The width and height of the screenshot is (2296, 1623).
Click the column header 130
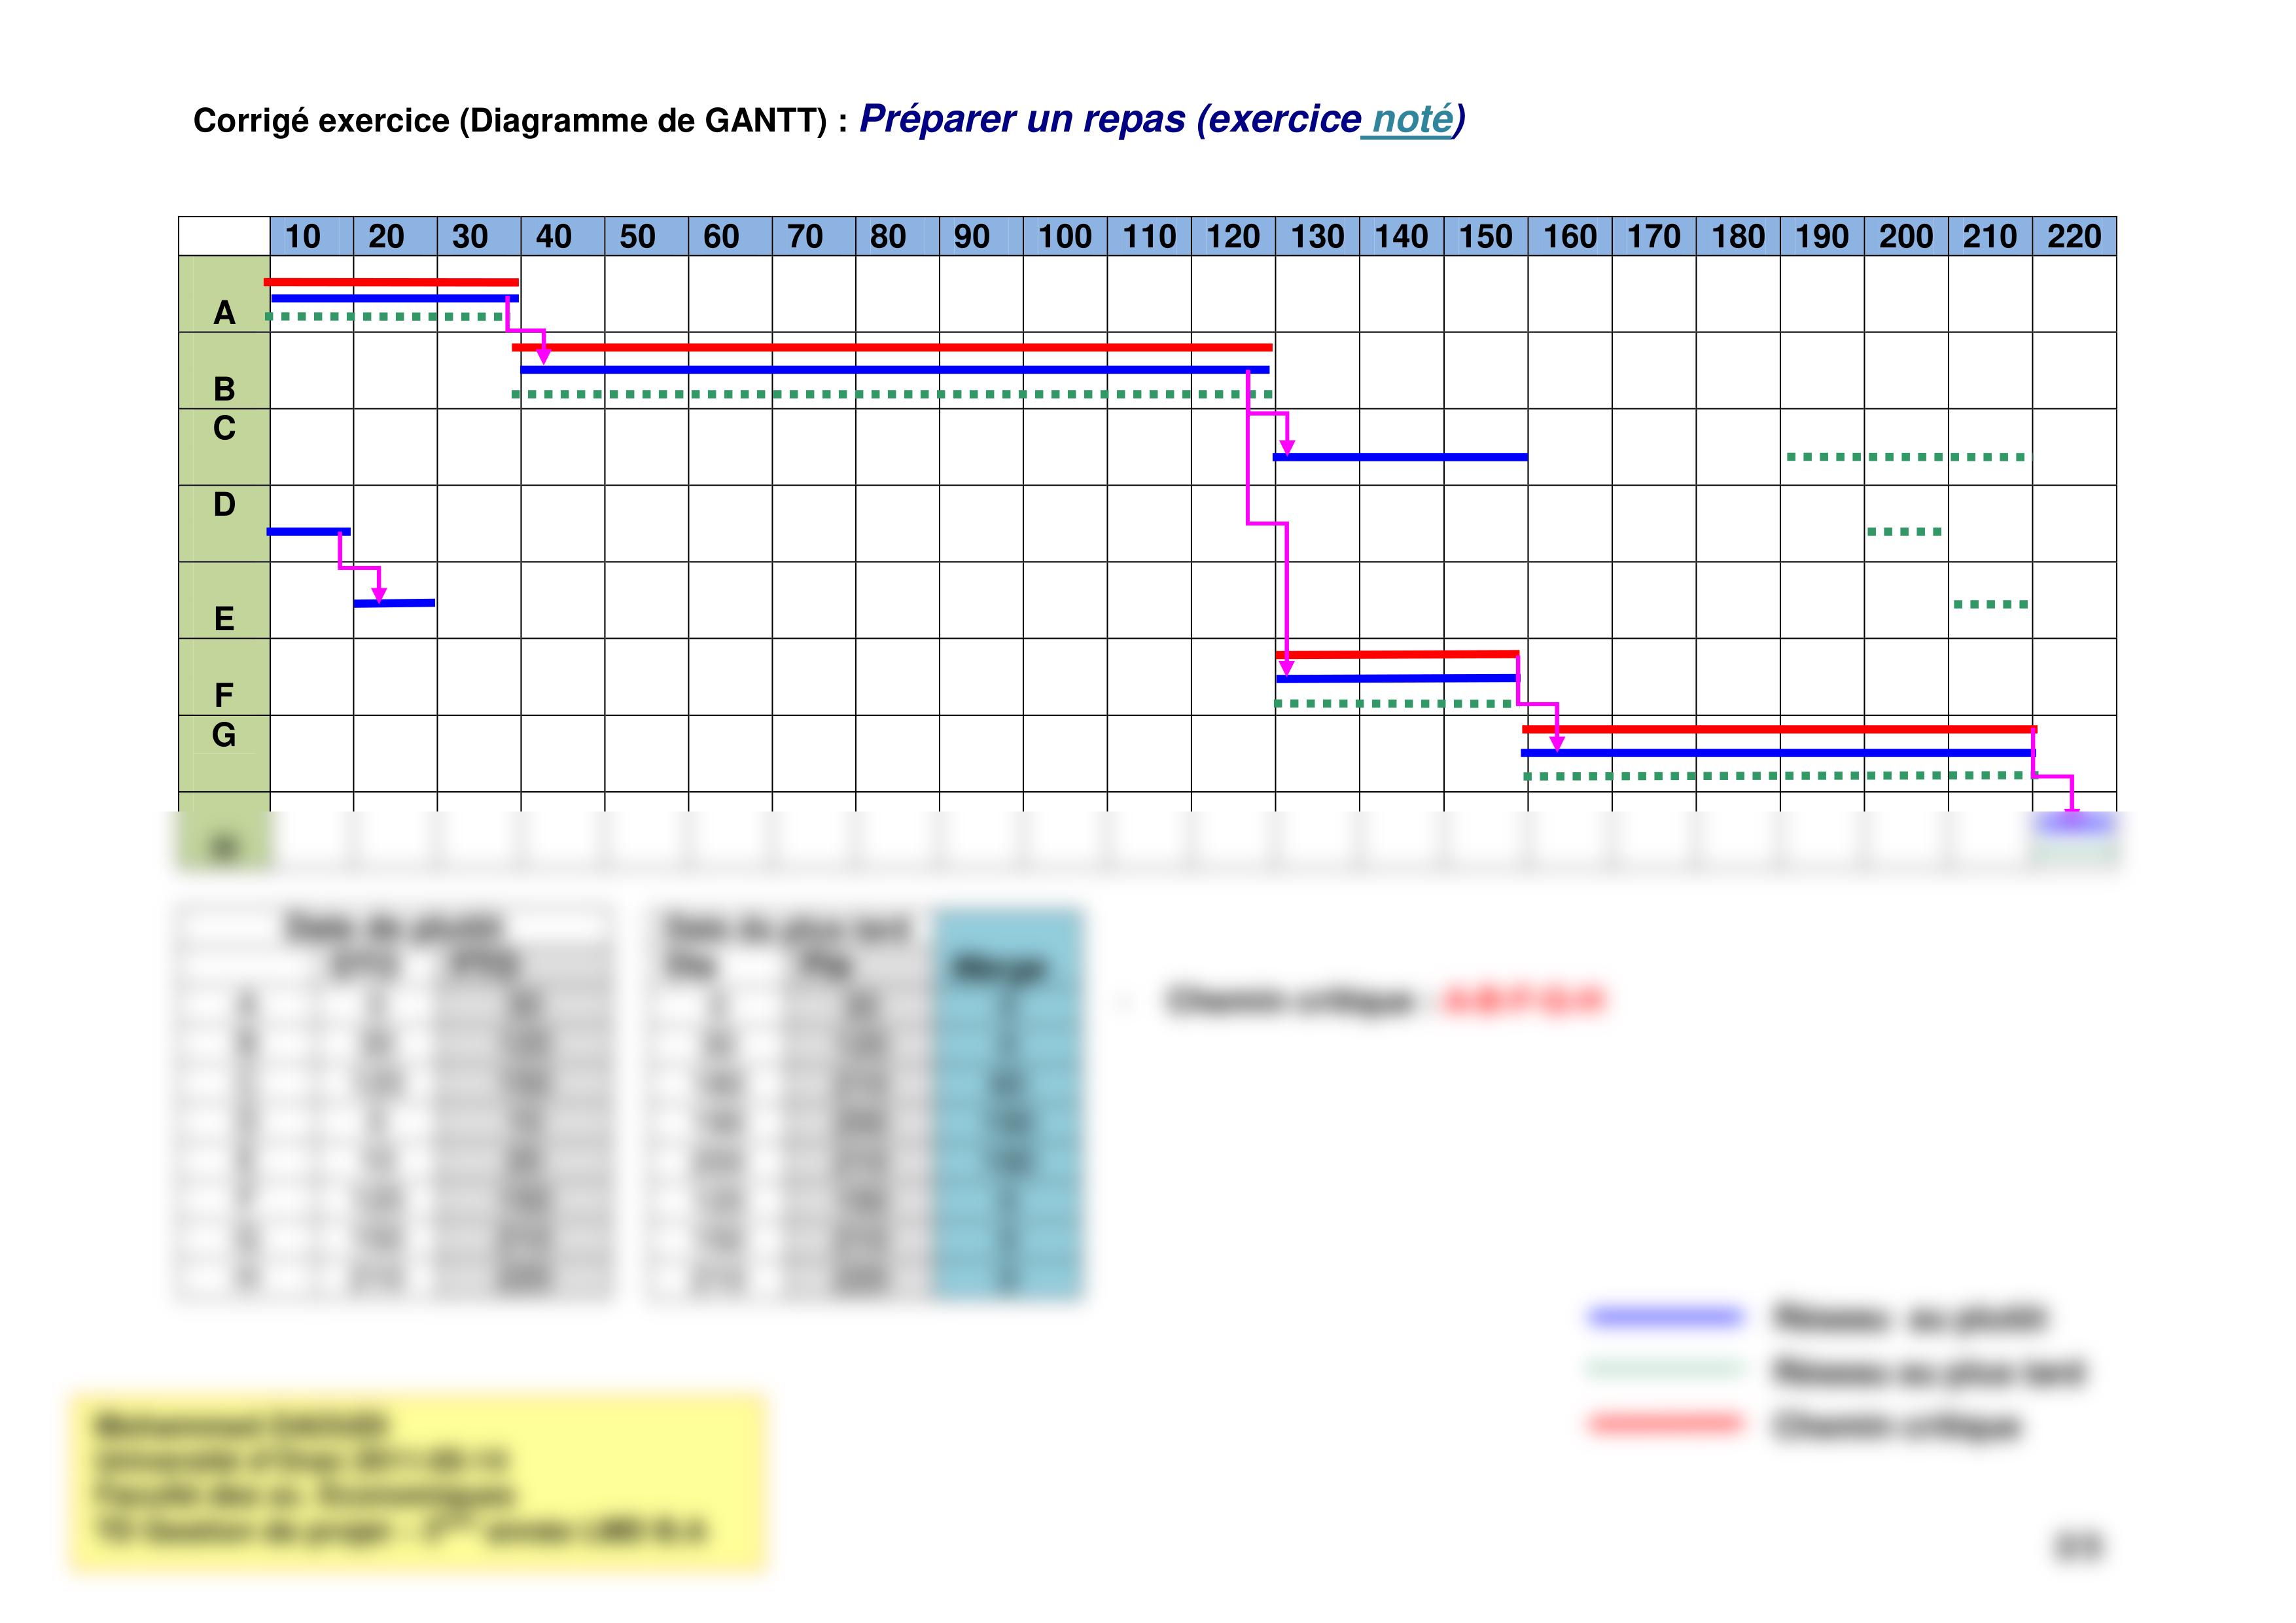click(1318, 237)
